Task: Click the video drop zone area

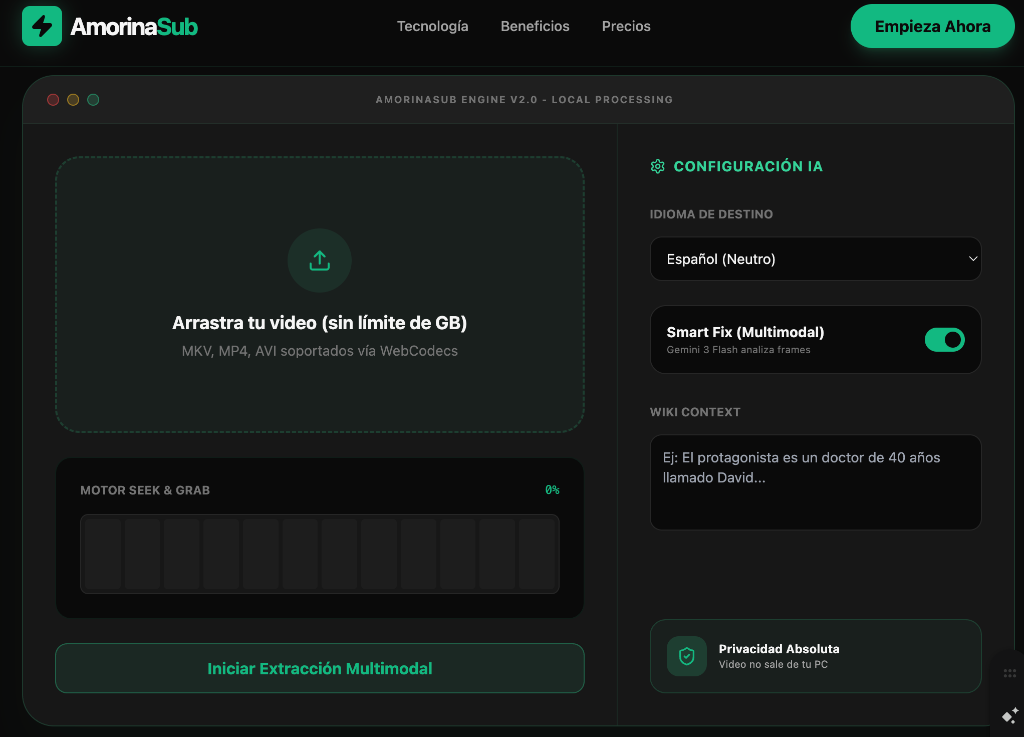Action: [x=319, y=294]
